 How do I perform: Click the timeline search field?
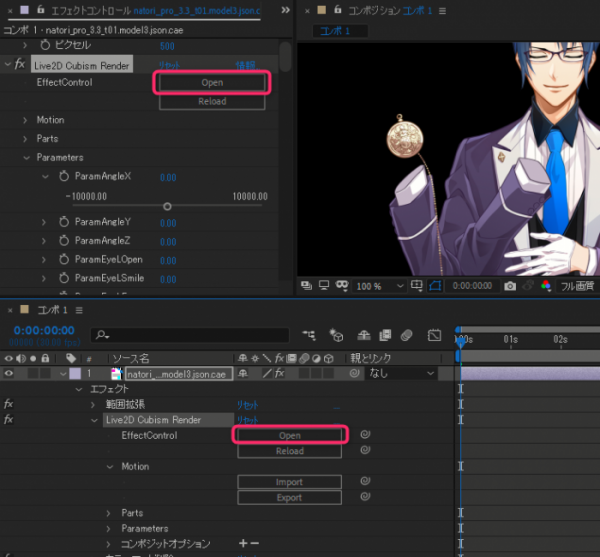pos(190,336)
